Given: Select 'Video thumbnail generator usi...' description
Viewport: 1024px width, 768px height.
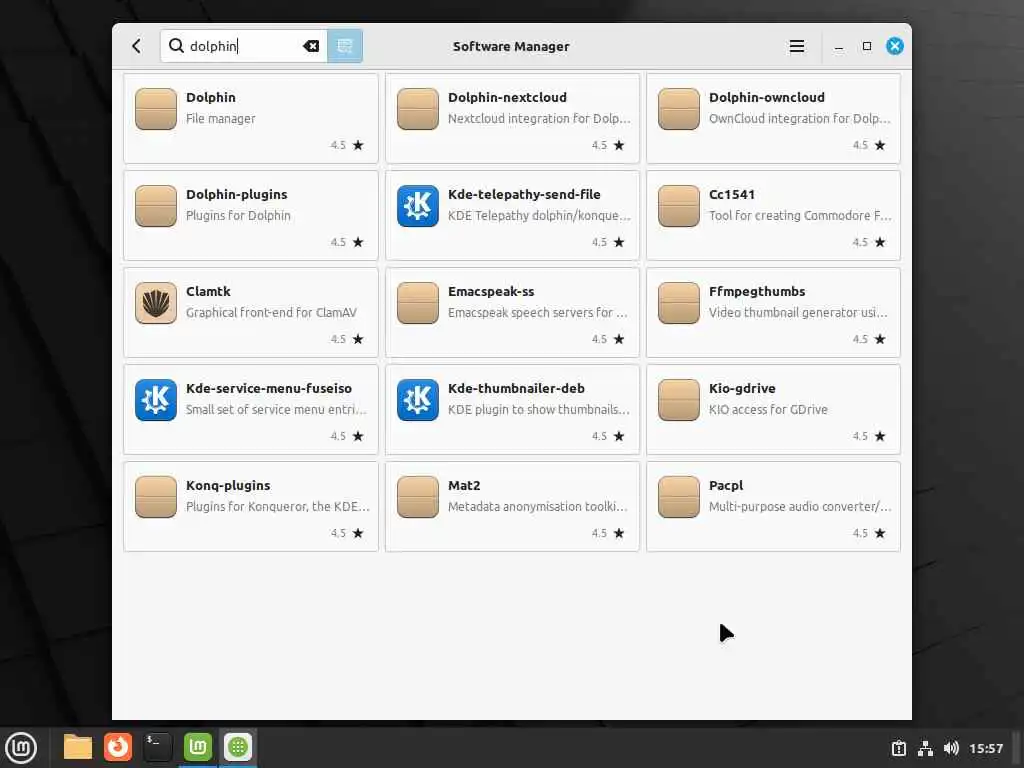Looking at the screenshot, I should tap(798, 312).
